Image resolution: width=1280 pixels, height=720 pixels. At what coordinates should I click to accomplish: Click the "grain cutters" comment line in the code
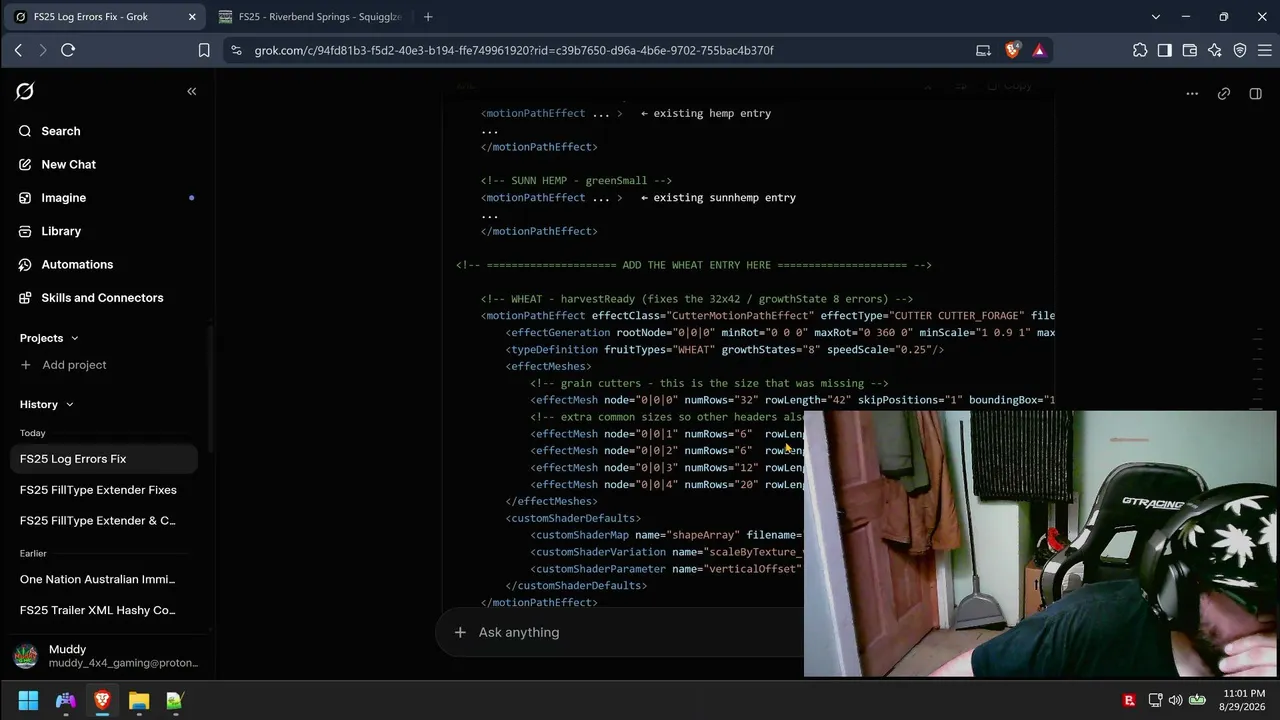(x=710, y=383)
